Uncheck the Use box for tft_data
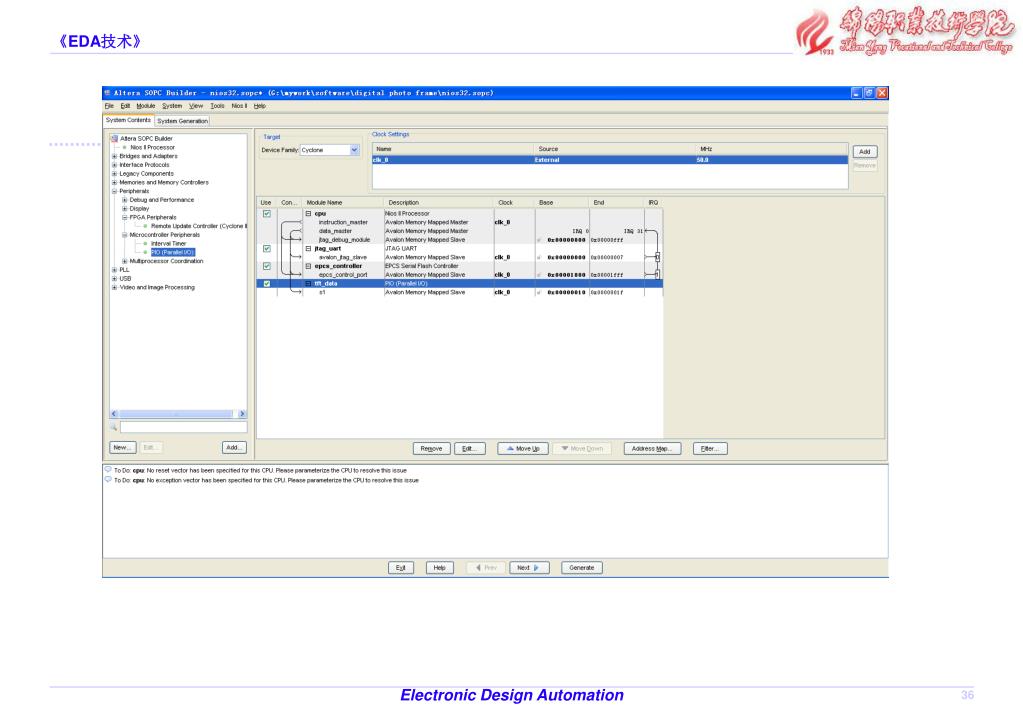 tap(267, 284)
